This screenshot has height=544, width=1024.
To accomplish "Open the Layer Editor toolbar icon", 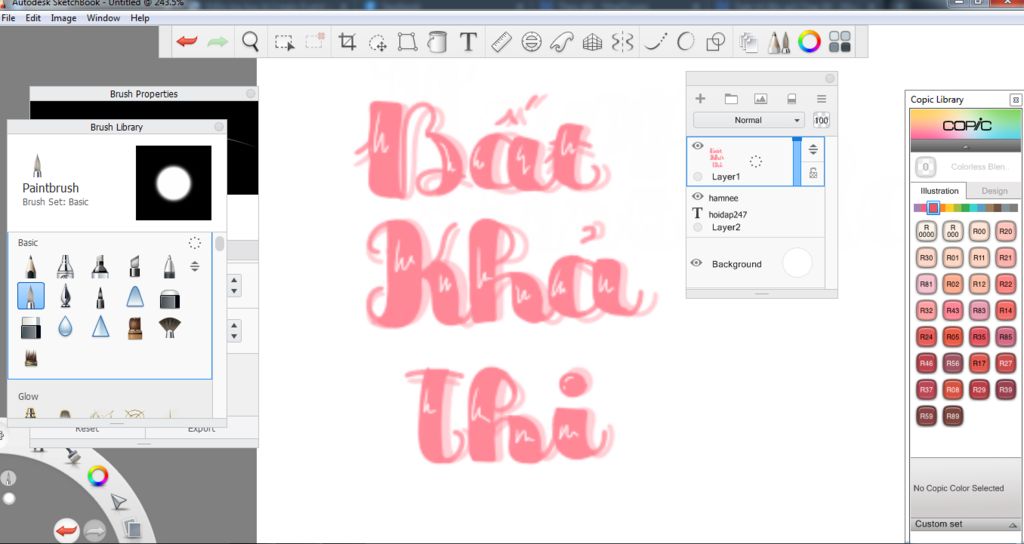I will pyautogui.click(x=748, y=42).
